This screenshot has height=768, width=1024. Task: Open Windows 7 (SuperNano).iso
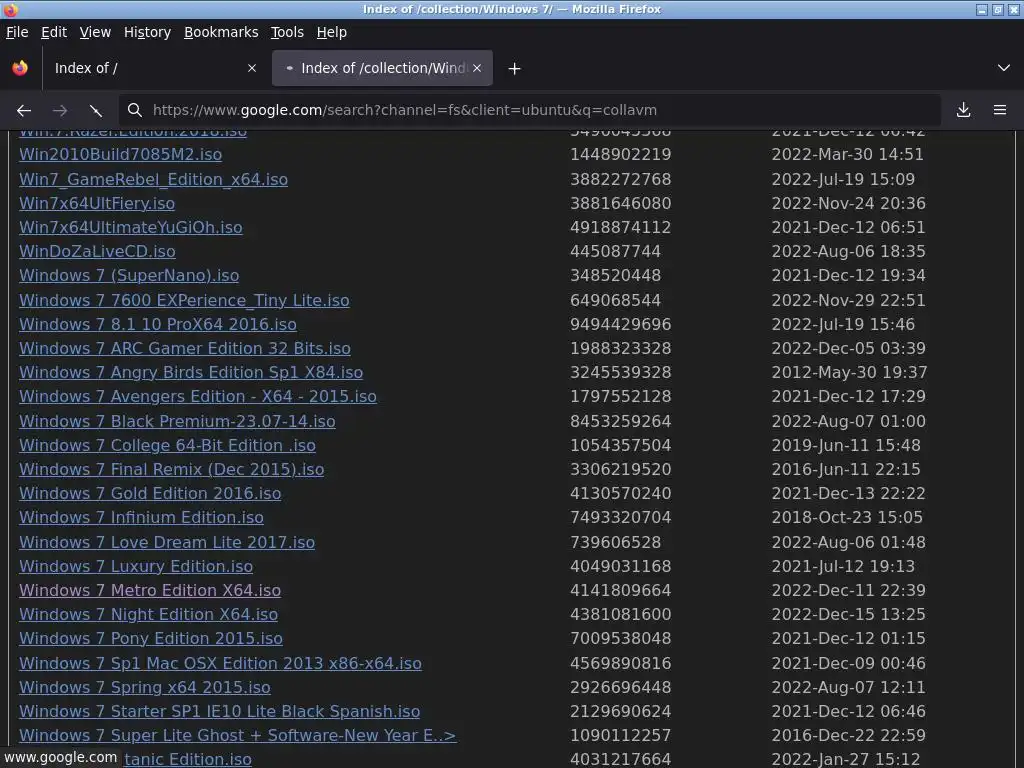coord(129,276)
